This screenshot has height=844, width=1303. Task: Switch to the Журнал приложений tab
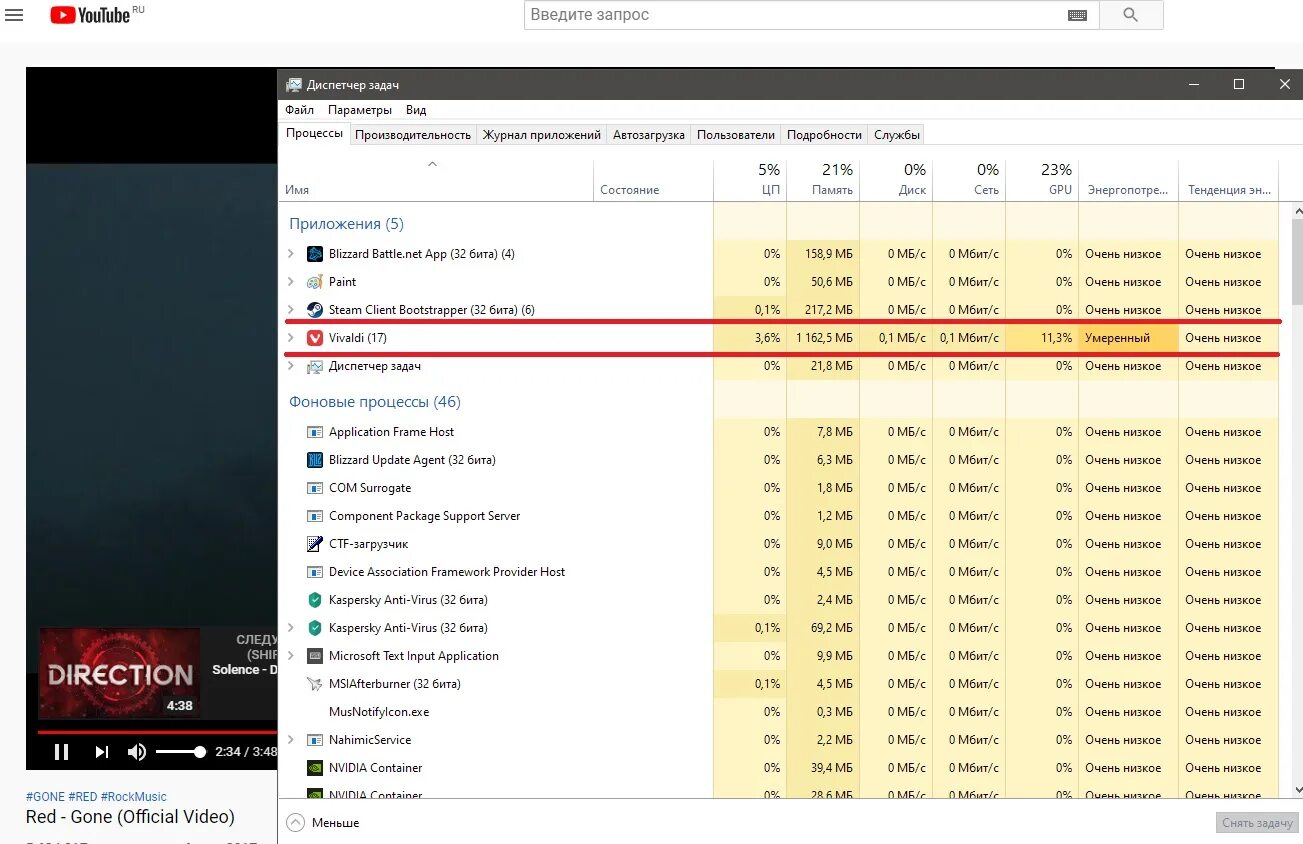542,134
